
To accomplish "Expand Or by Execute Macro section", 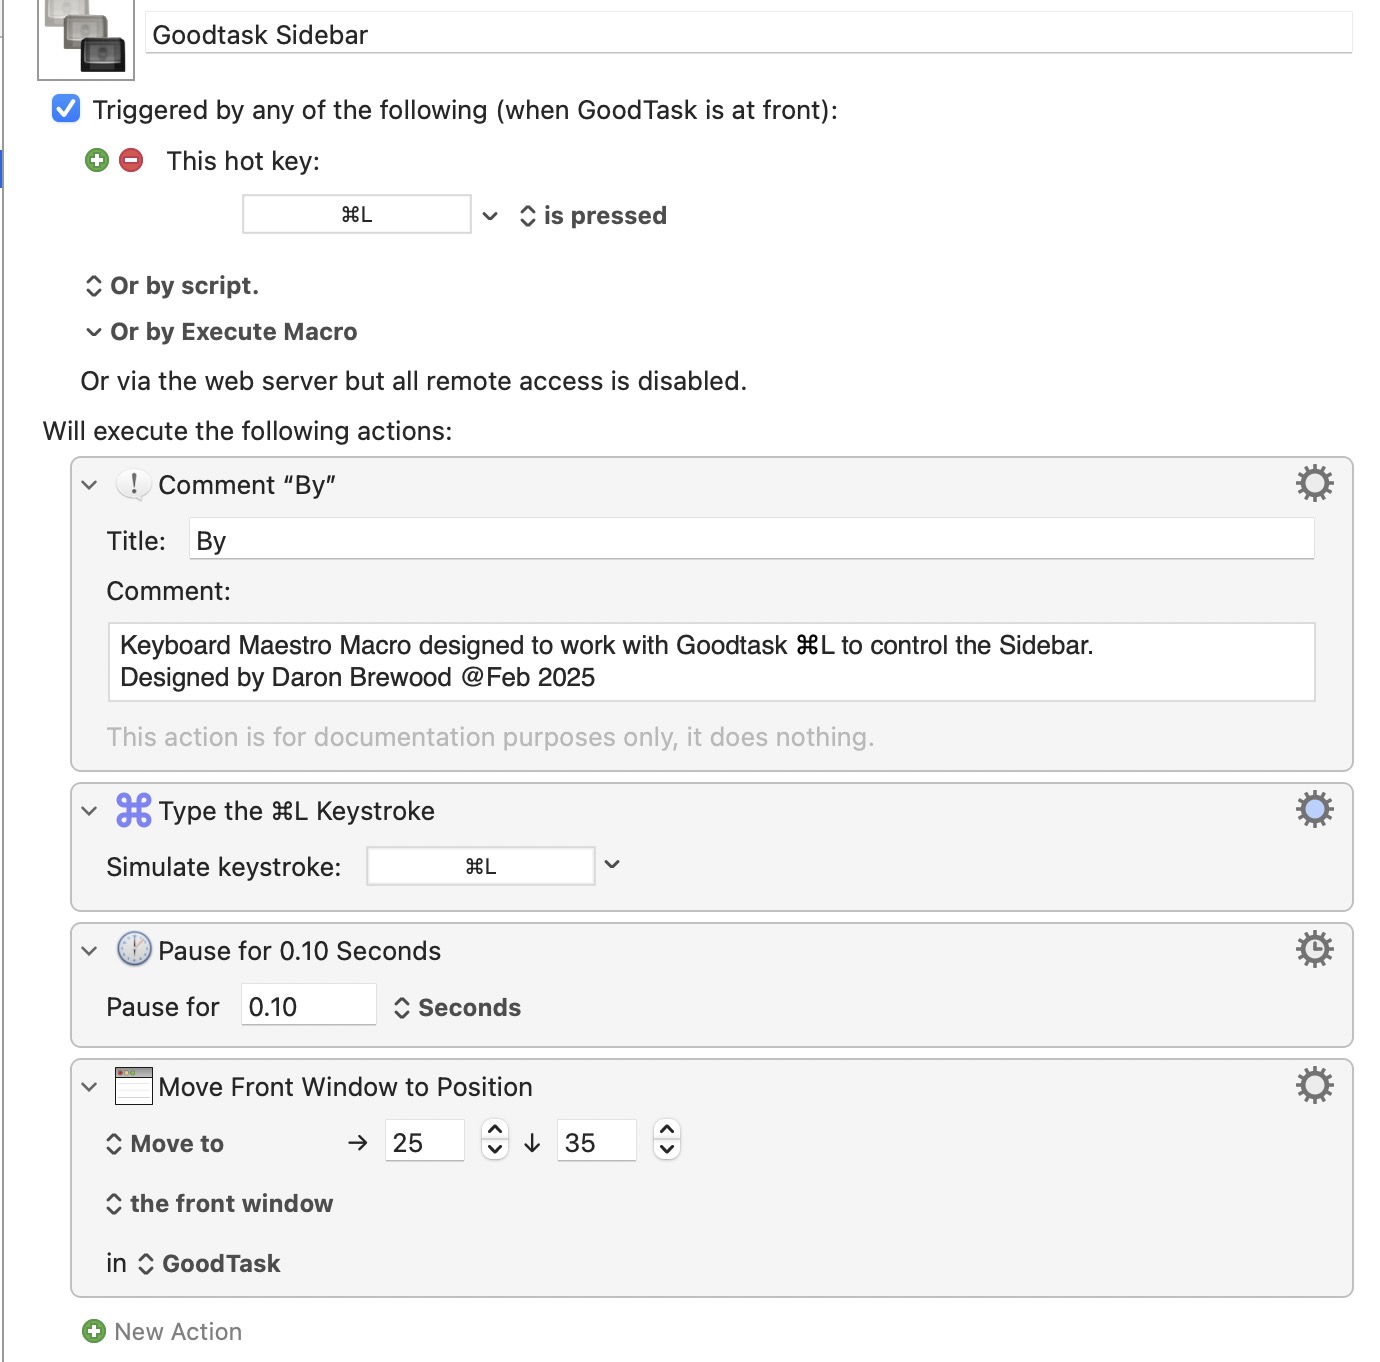I will click(x=94, y=332).
